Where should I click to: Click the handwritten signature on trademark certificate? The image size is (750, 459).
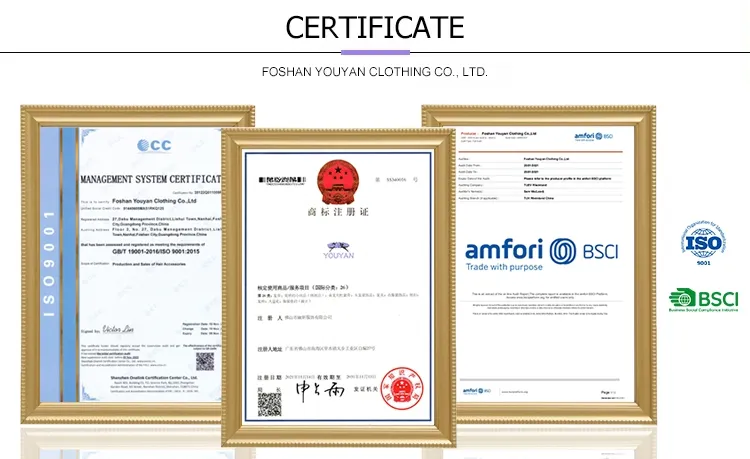pyautogui.click(x=320, y=391)
